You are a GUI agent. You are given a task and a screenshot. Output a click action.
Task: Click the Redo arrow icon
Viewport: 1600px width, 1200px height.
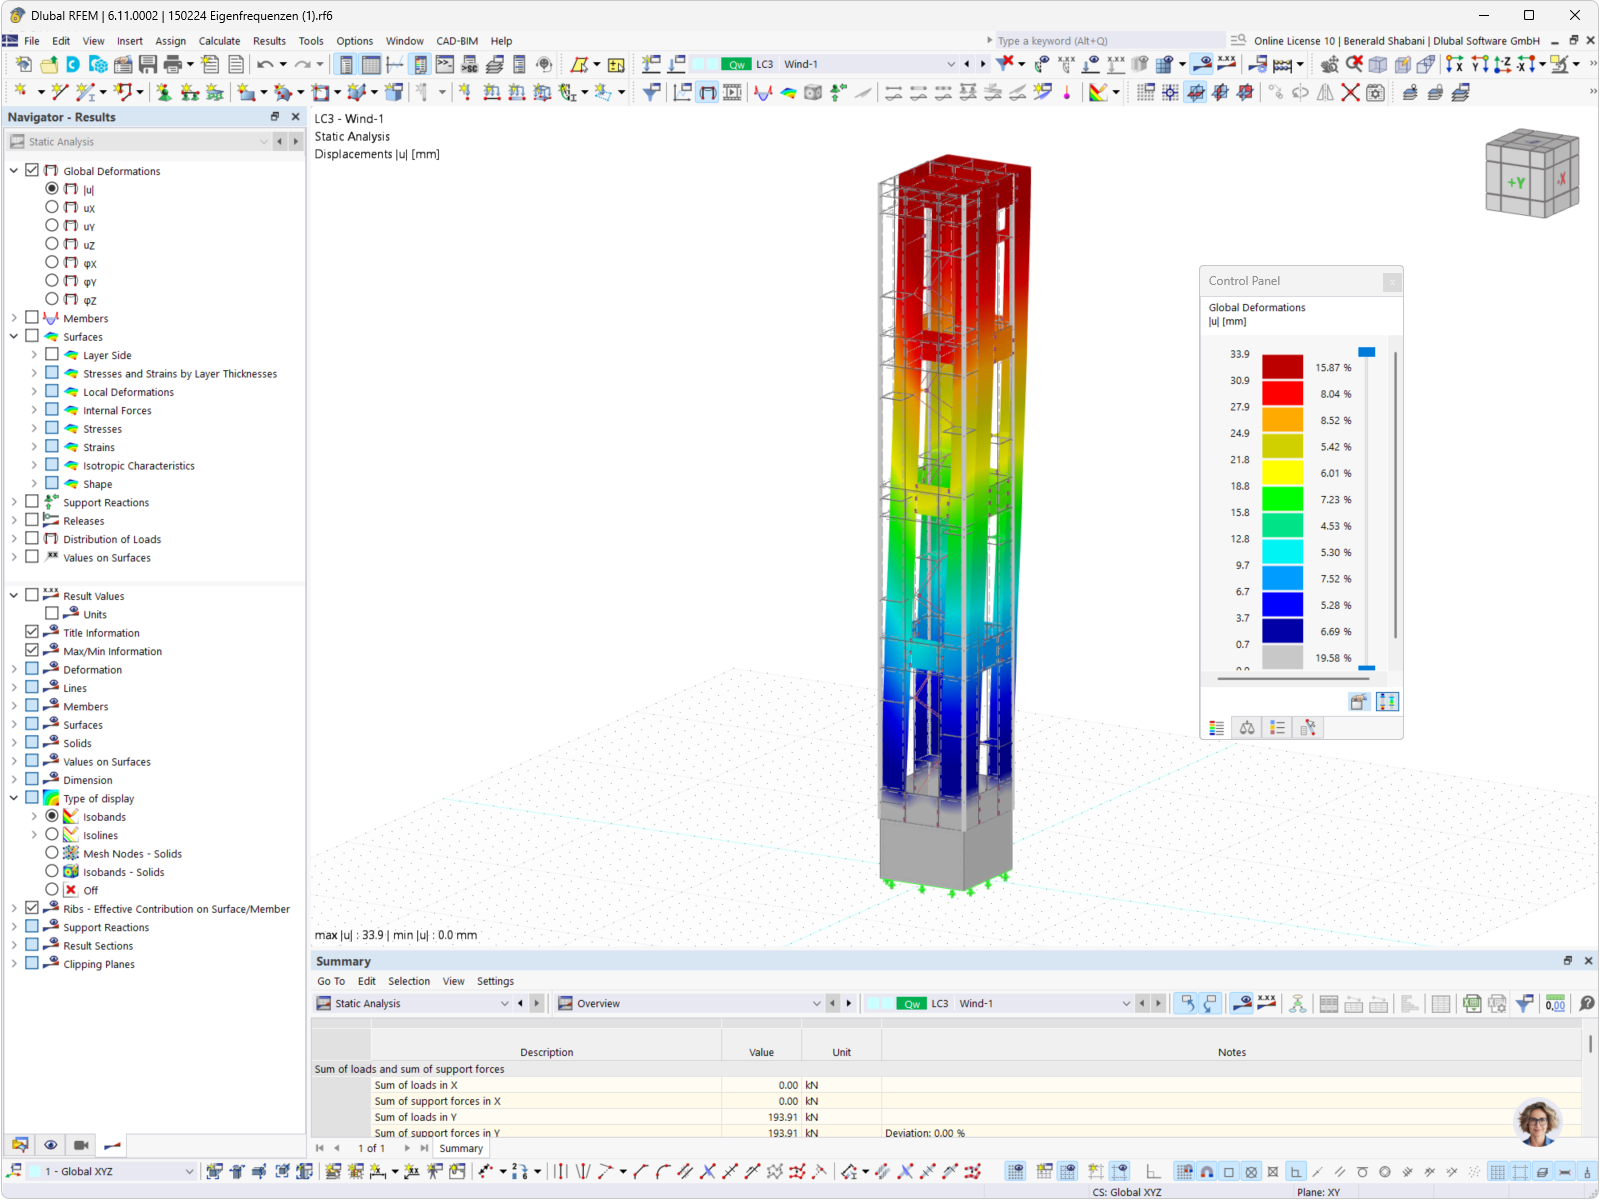coord(302,64)
